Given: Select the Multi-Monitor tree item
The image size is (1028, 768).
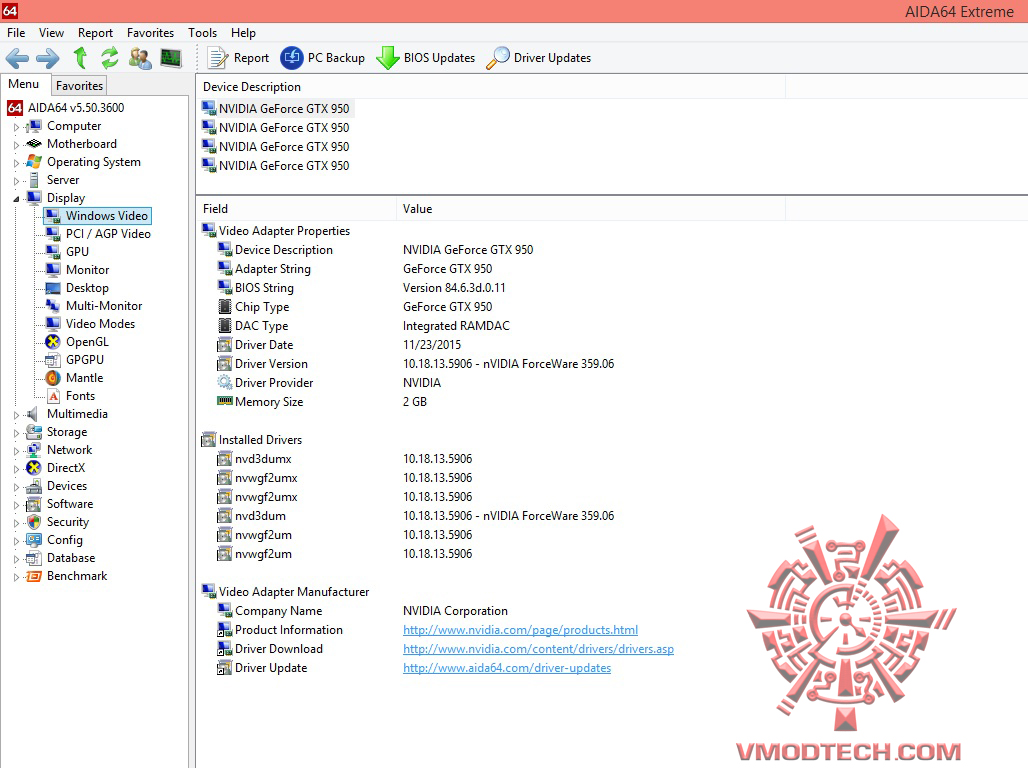Looking at the screenshot, I should (104, 306).
